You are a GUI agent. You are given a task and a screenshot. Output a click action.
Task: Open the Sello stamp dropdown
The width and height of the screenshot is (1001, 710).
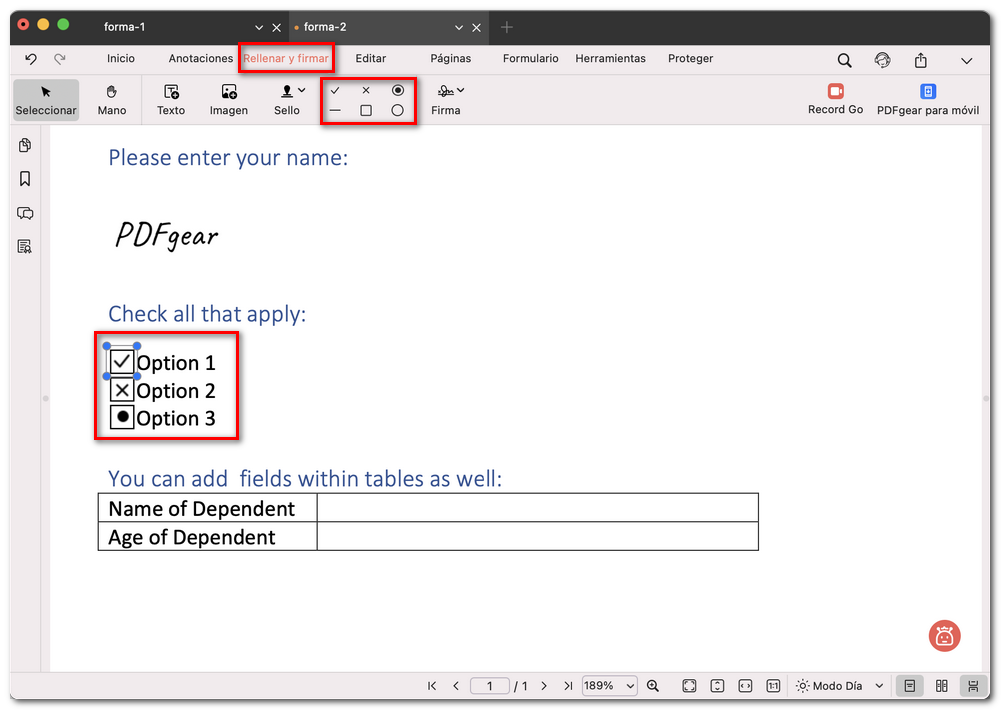(x=301, y=91)
